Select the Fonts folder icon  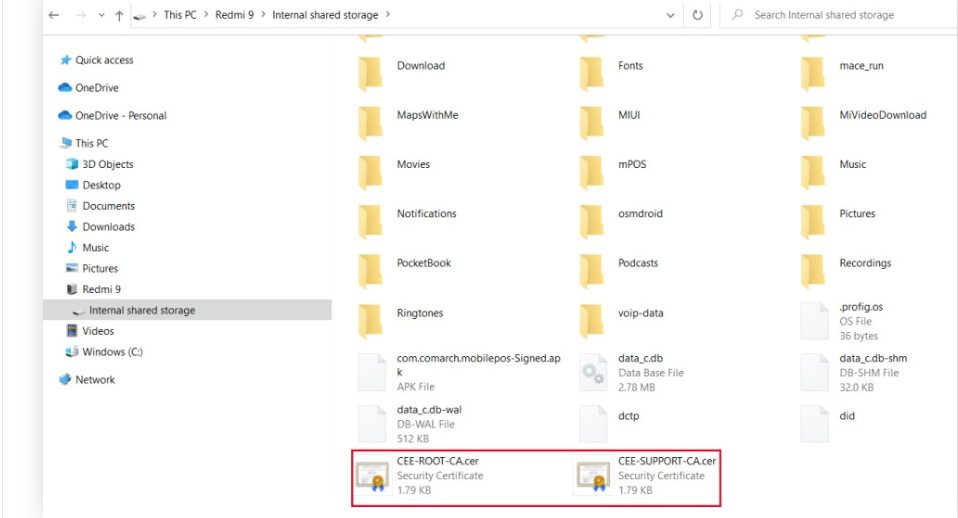tap(591, 72)
